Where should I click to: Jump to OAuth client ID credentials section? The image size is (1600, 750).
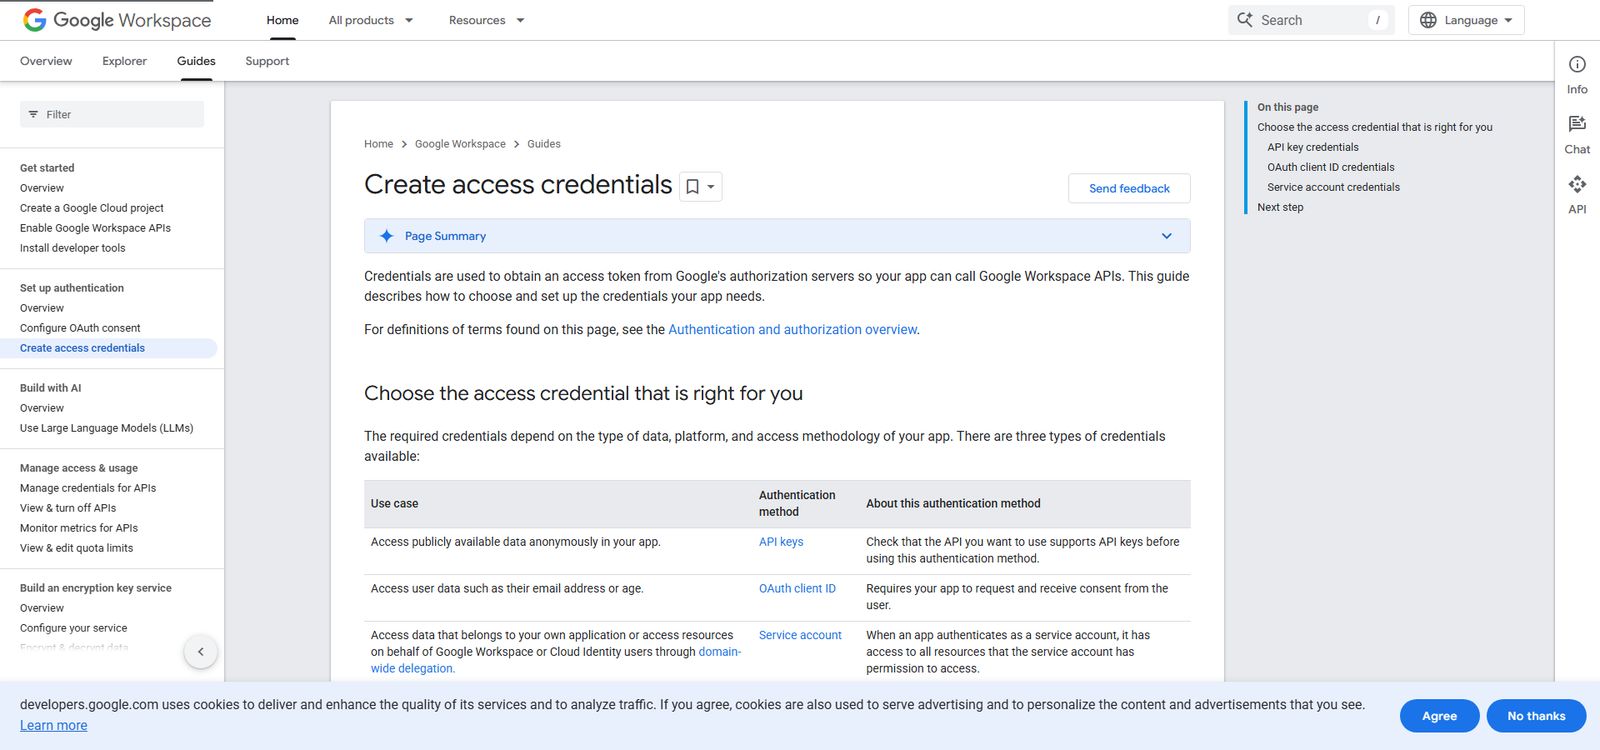coord(1331,167)
